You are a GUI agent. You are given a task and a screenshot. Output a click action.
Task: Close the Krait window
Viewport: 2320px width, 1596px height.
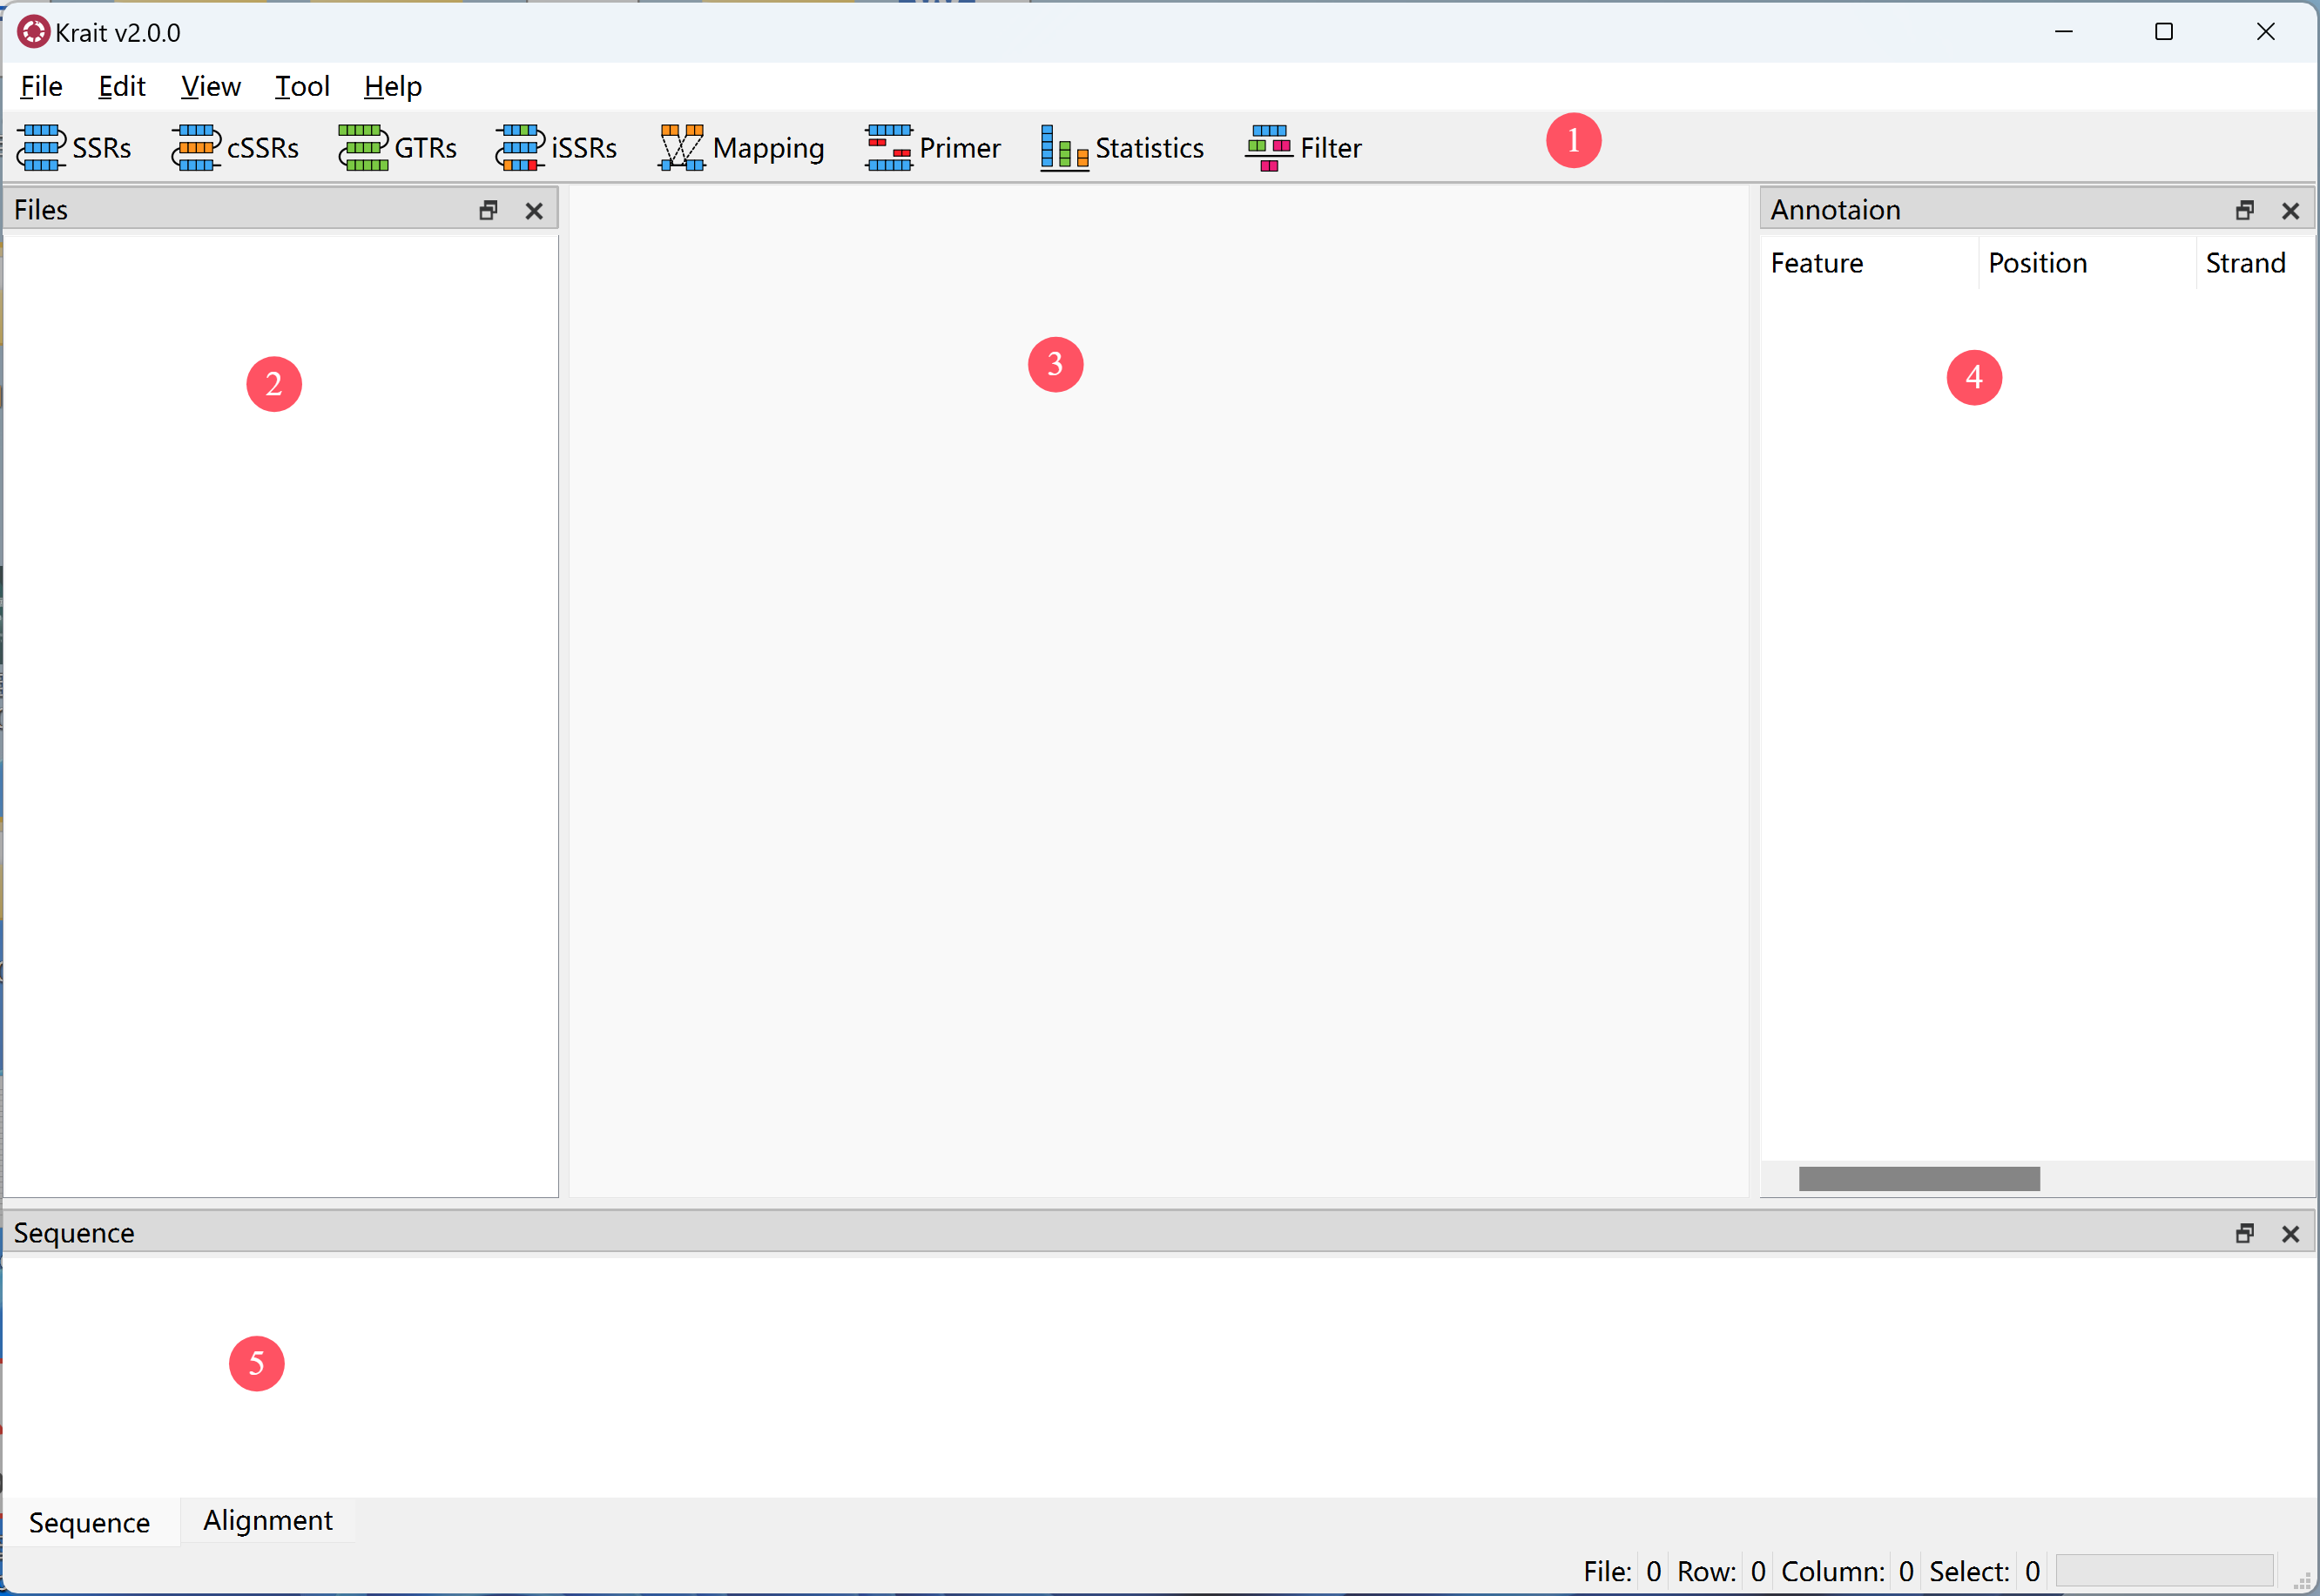click(x=2266, y=32)
